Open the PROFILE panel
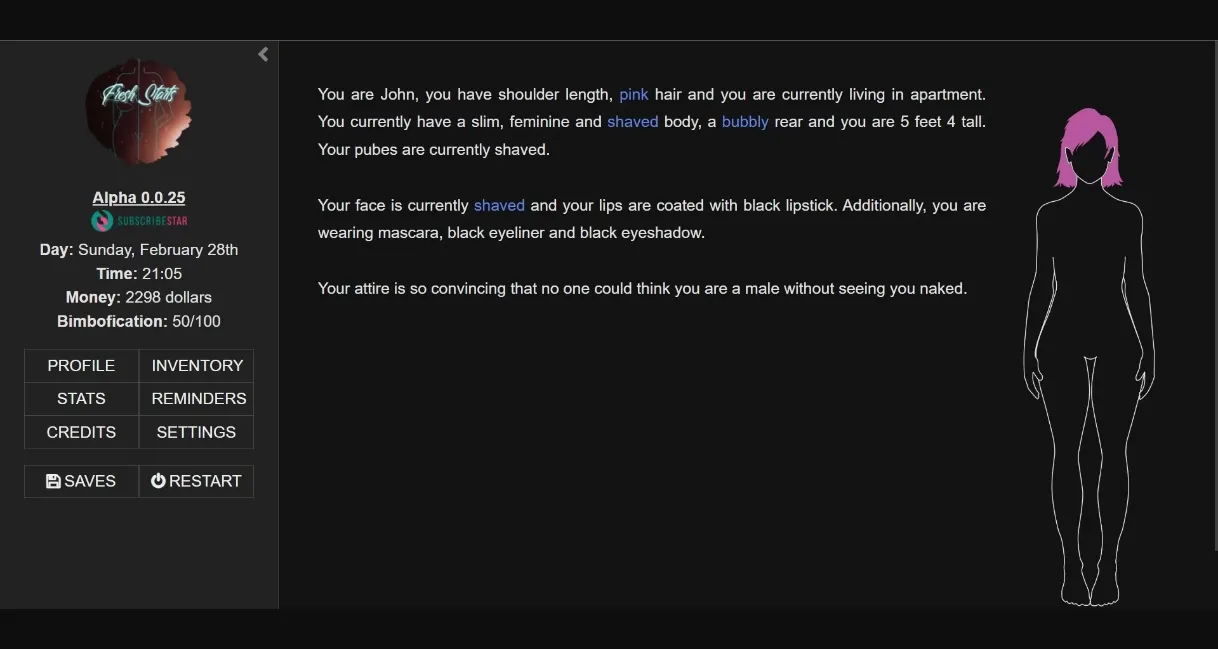1218x649 pixels. [x=80, y=365]
